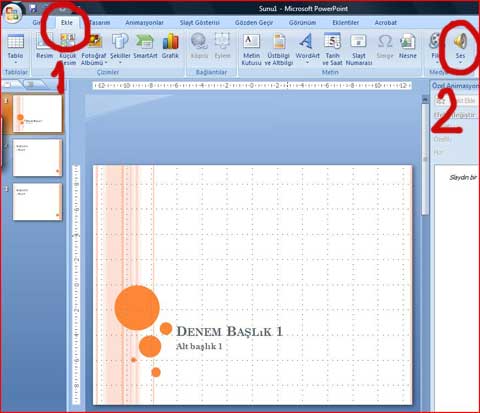Open the Acrobat tab

tap(386, 23)
